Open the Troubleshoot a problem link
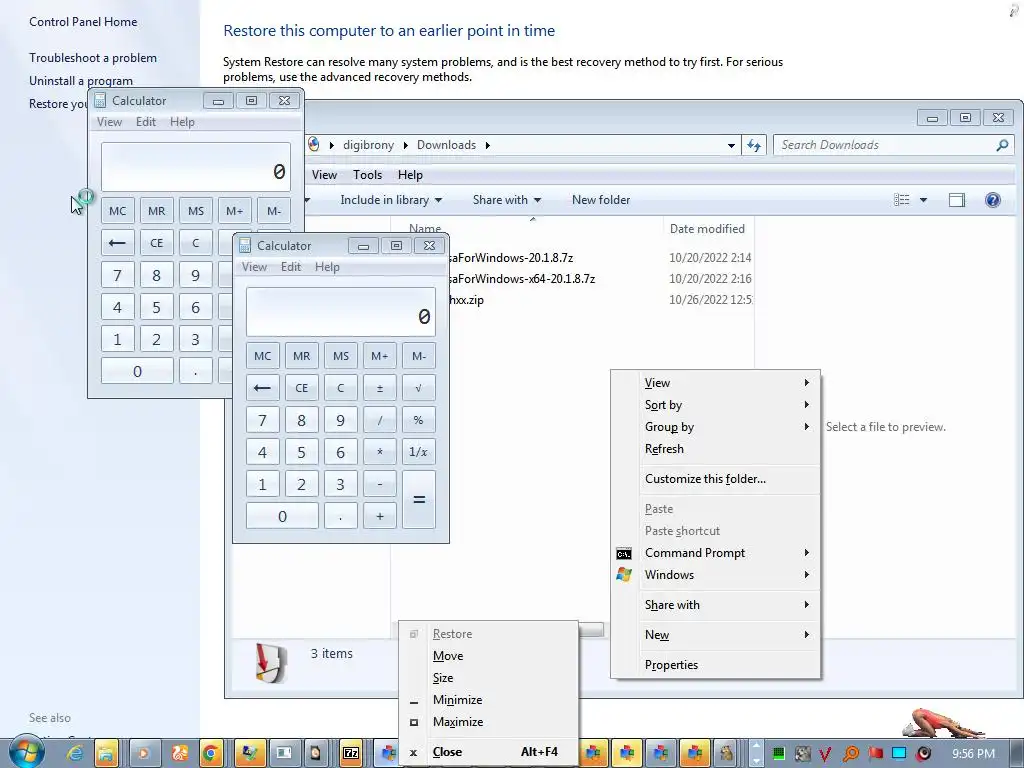Image resolution: width=1024 pixels, height=768 pixels. tap(93, 58)
